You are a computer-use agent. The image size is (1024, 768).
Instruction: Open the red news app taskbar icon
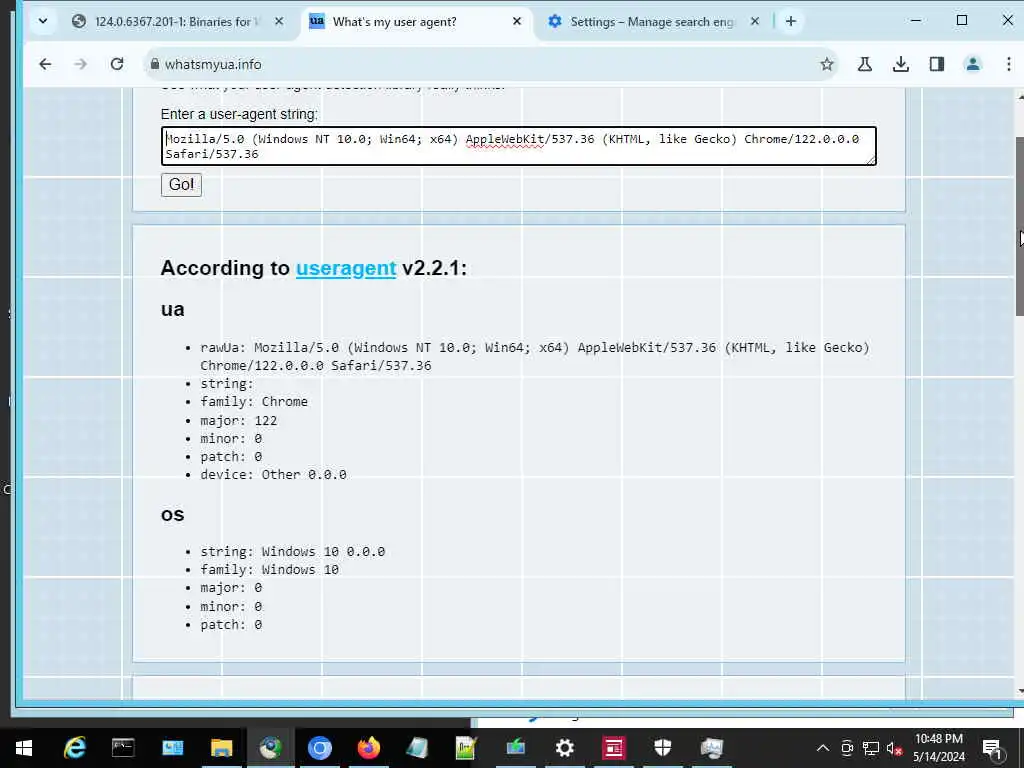pos(613,748)
